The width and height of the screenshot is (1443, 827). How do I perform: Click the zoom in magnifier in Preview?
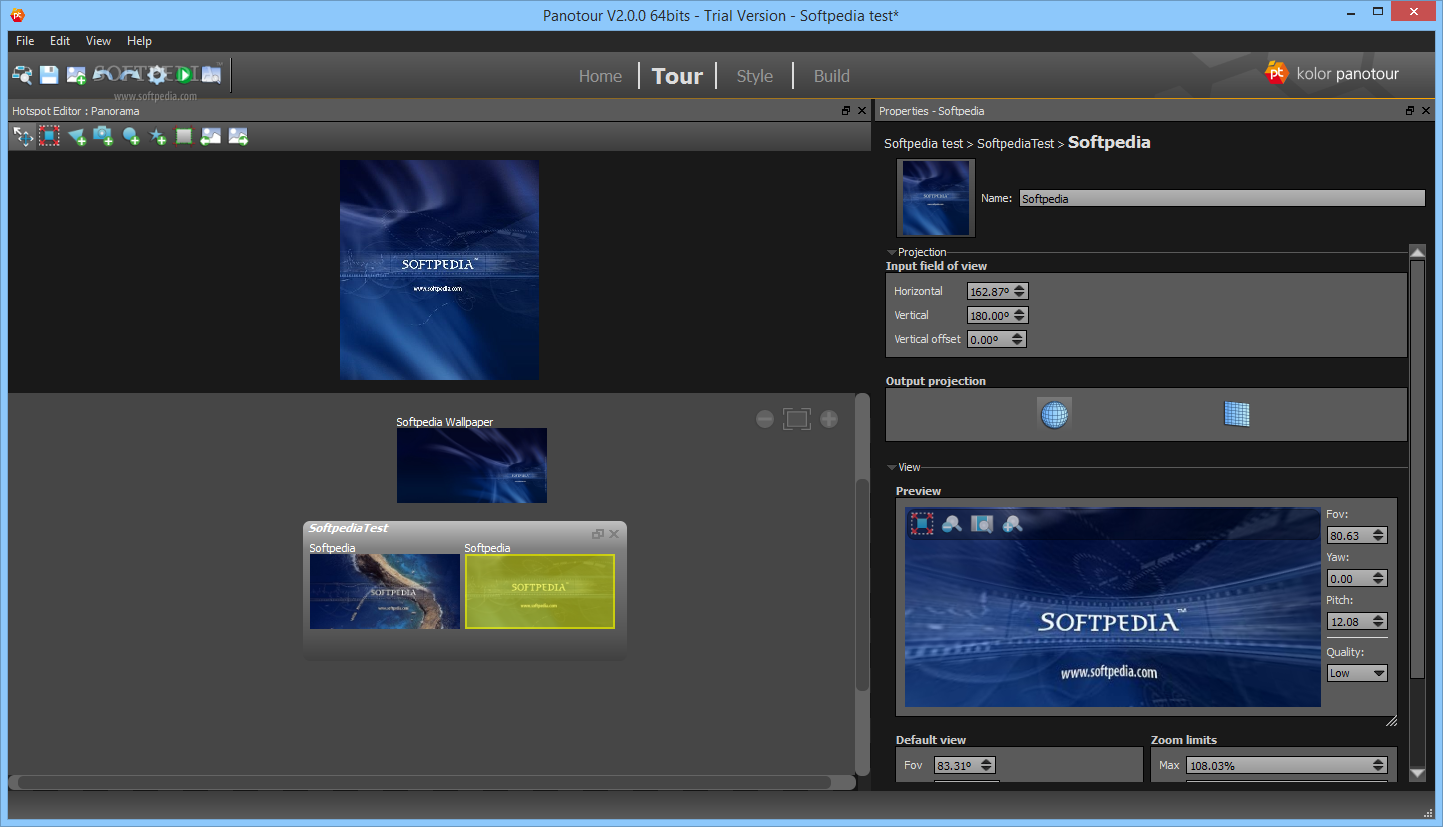(1012, 523)
